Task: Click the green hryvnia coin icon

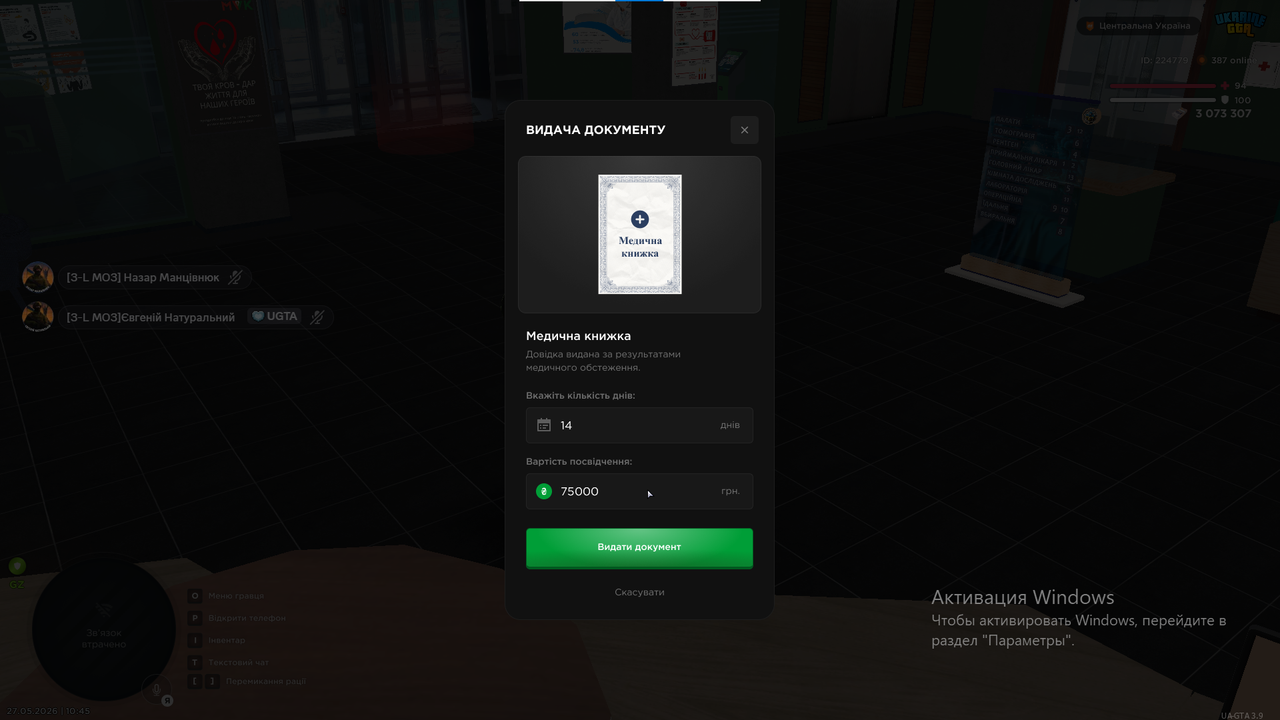Action: point(544,491)
